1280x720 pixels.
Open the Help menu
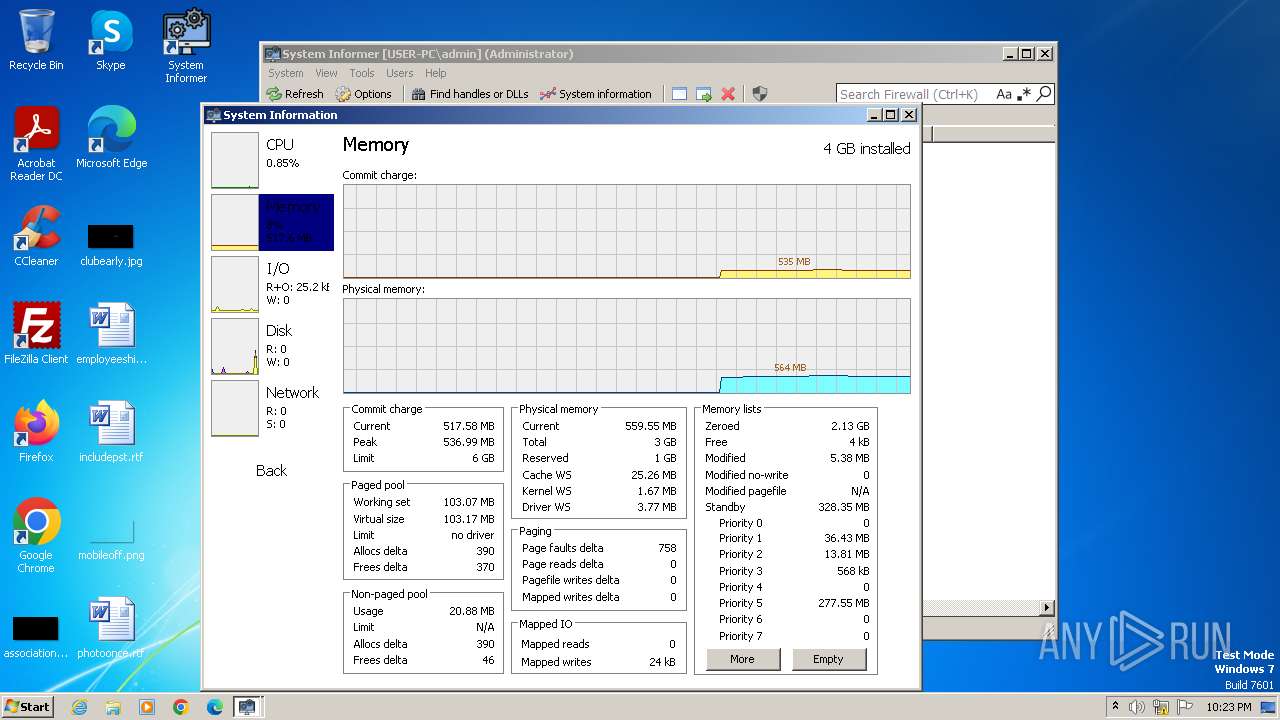point(435,73)
